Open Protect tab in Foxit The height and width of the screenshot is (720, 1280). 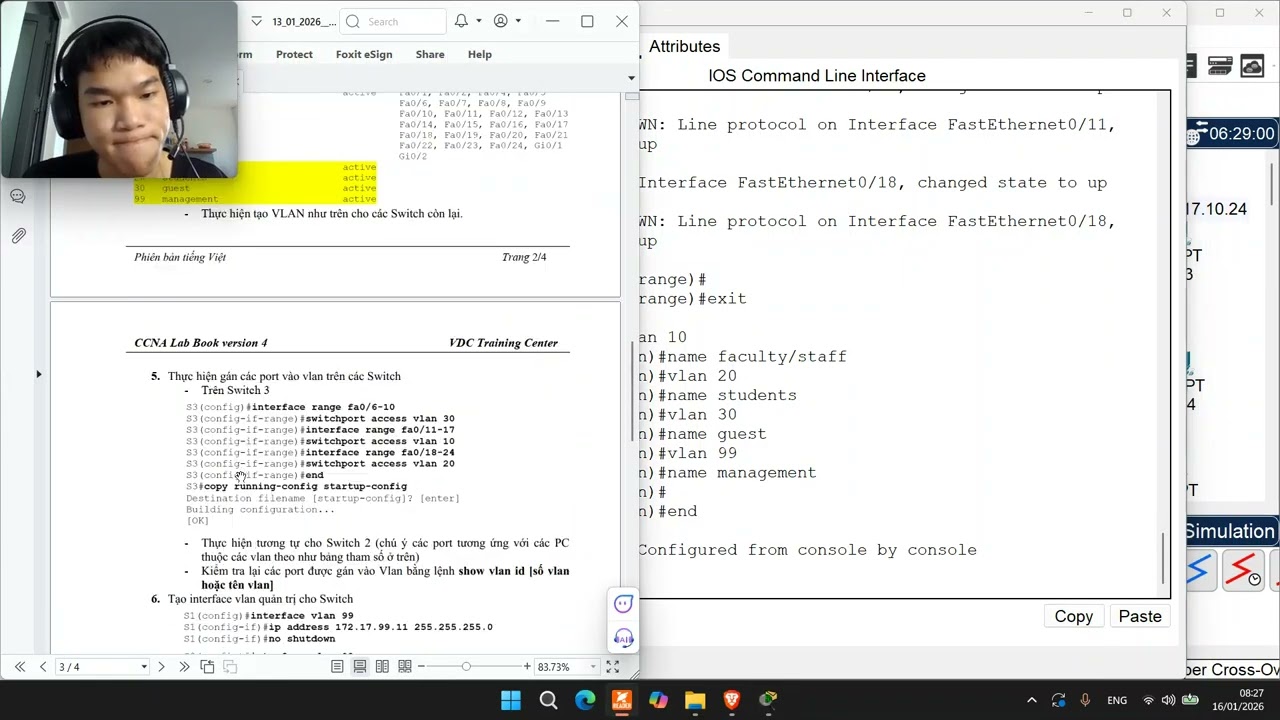(294, 54)
